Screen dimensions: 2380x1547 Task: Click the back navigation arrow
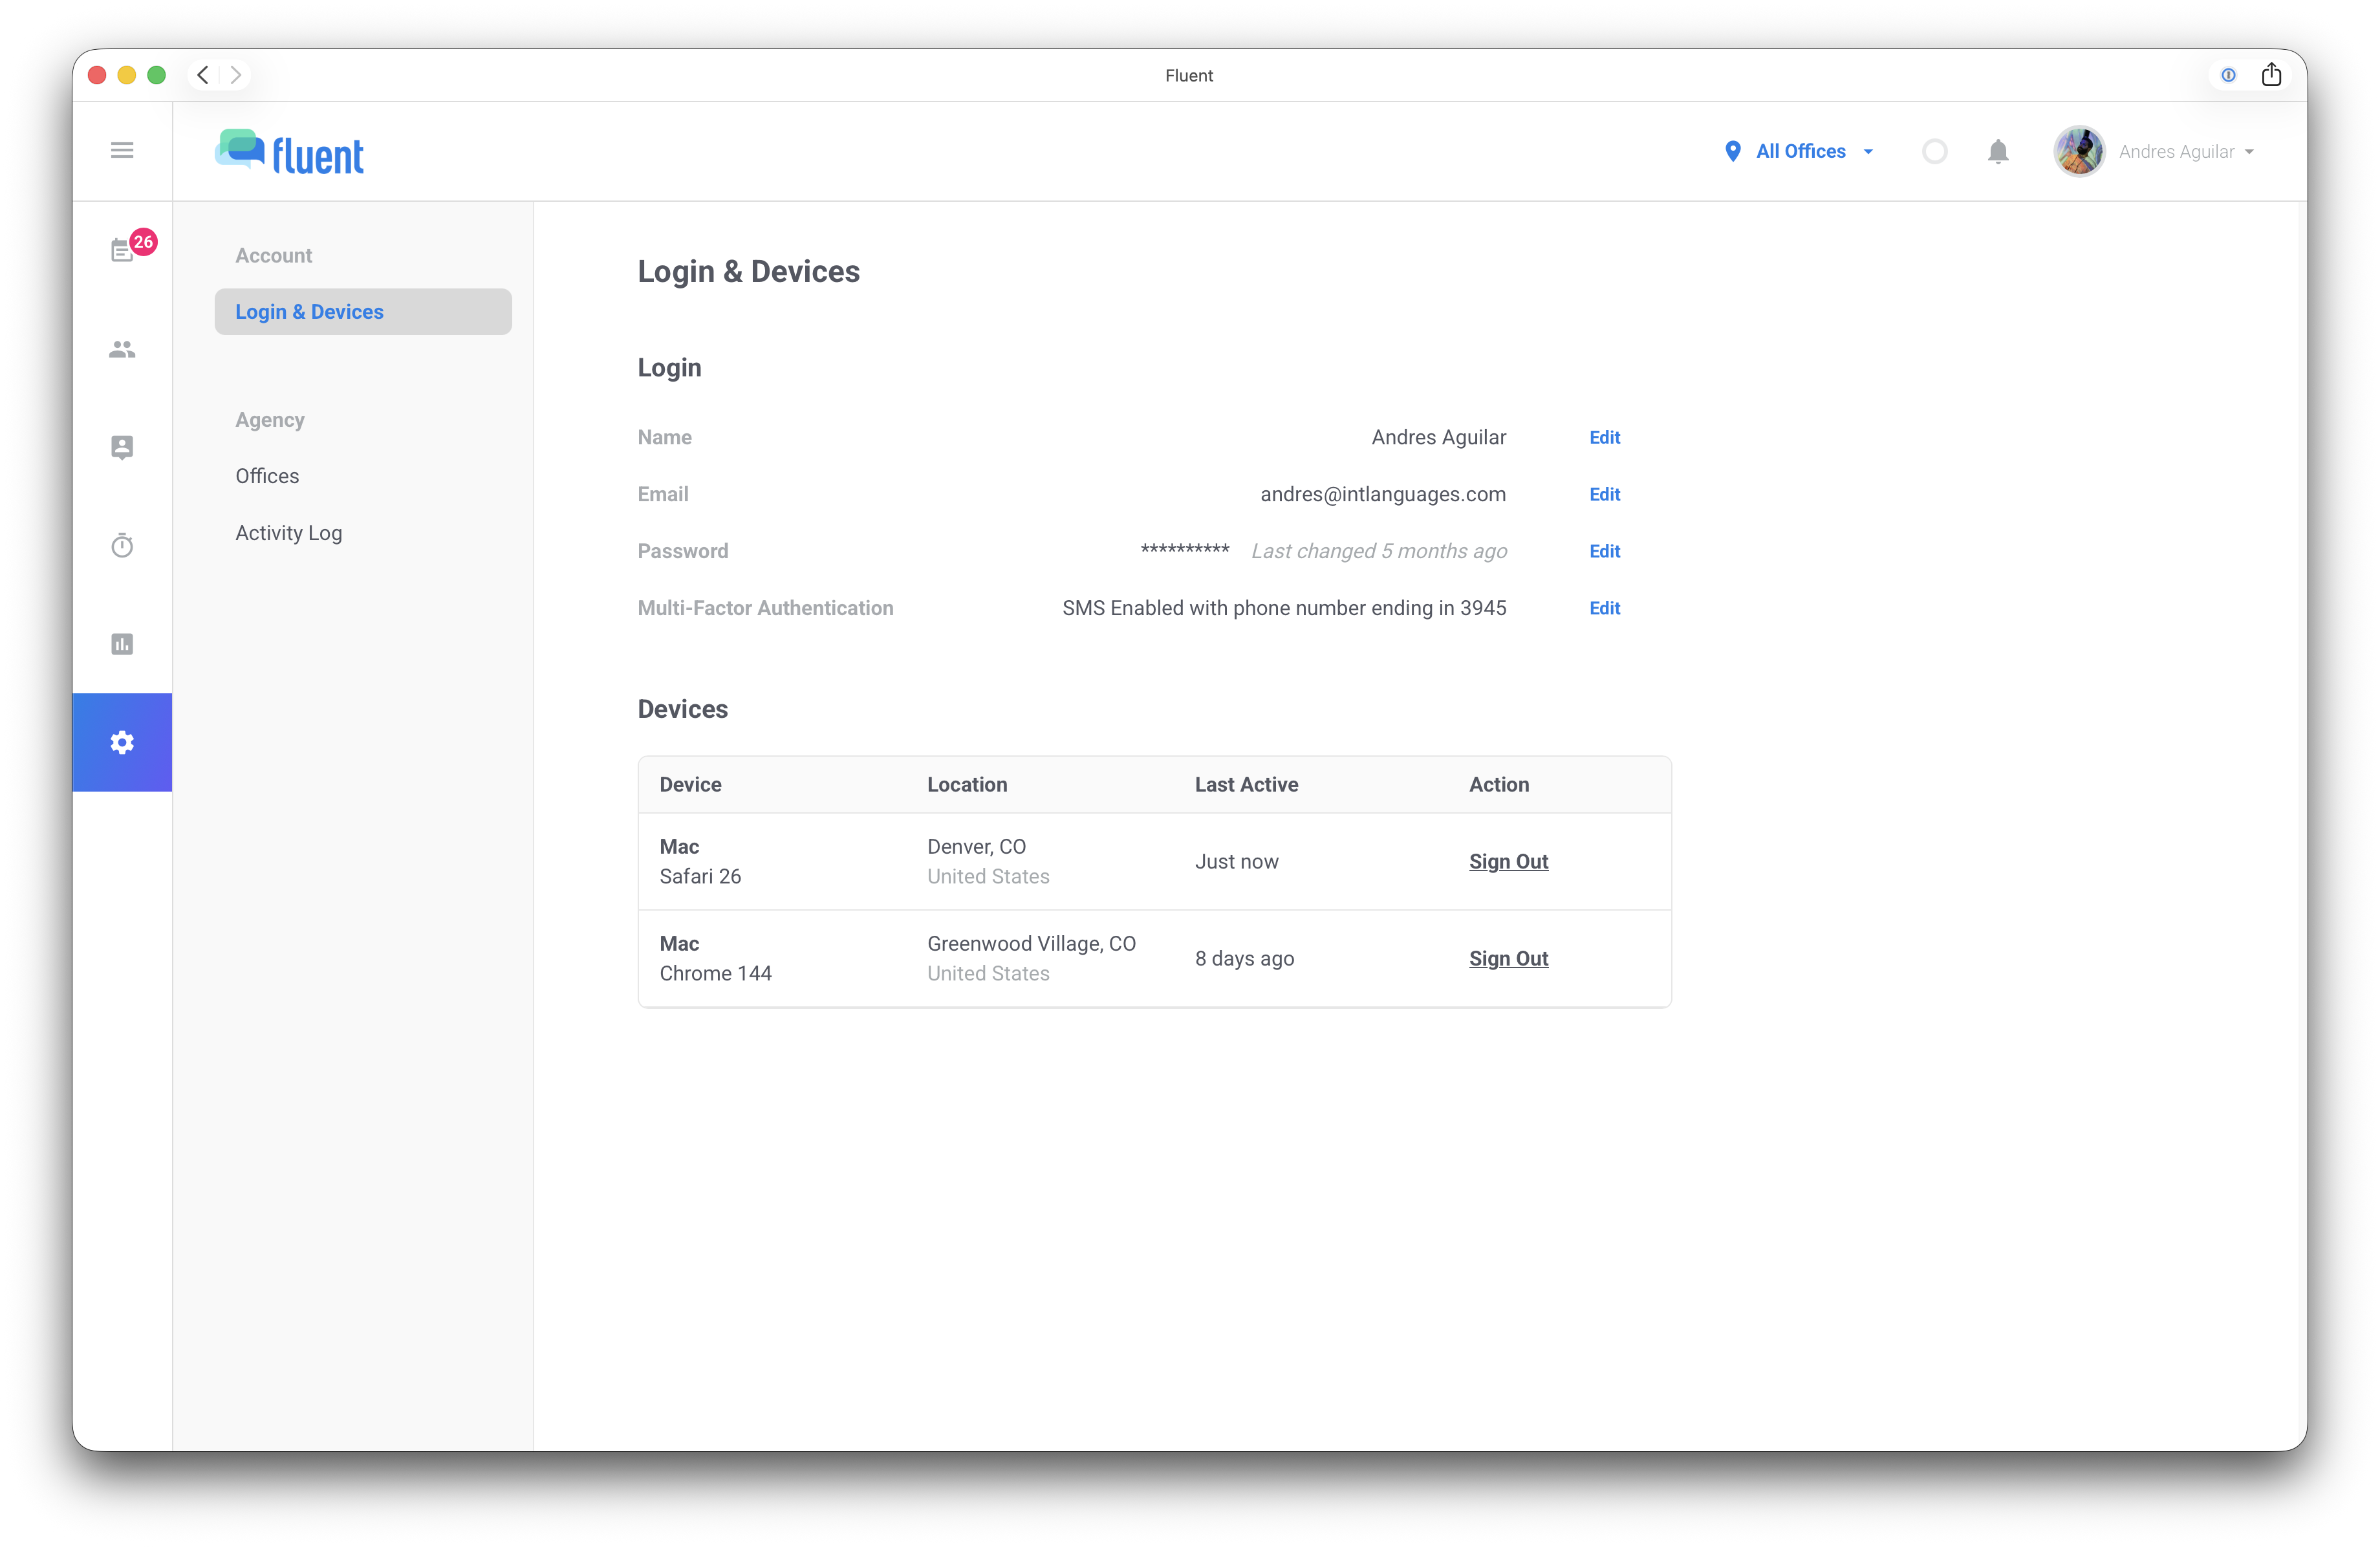(203, 74)
